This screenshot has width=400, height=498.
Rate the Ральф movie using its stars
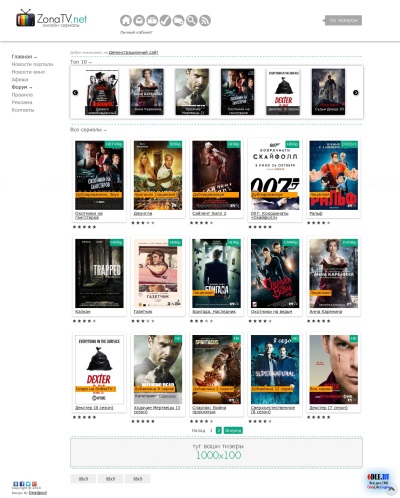[319, 223]
